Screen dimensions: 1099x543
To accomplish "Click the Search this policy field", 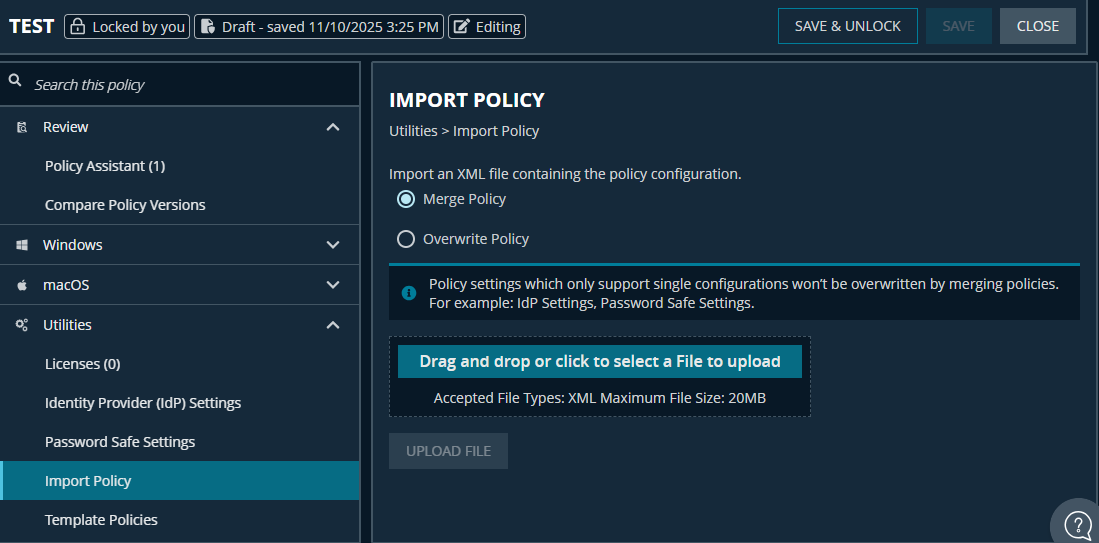I will pos(180,84).
